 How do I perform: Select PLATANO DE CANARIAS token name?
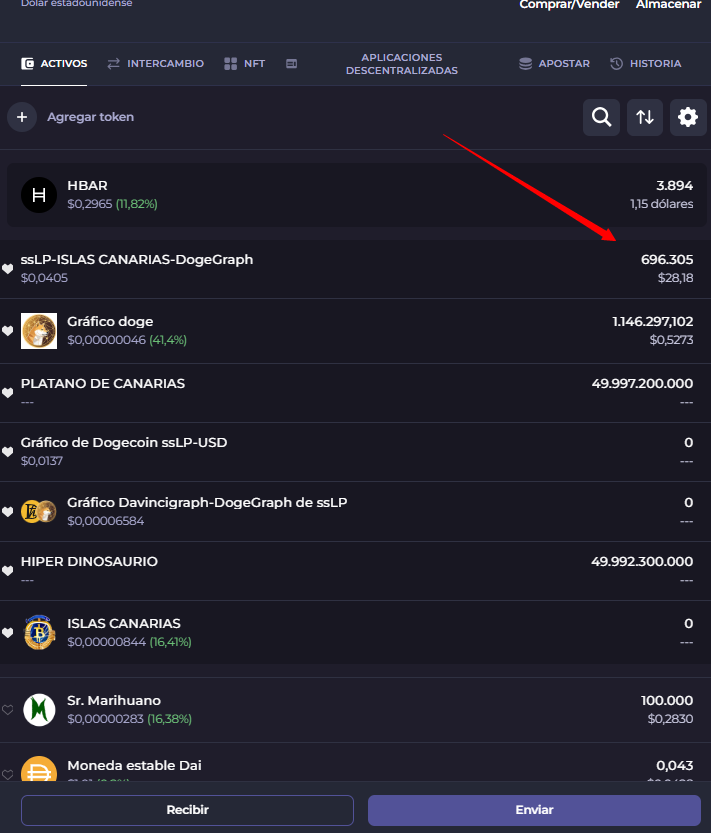coord(103,384)
